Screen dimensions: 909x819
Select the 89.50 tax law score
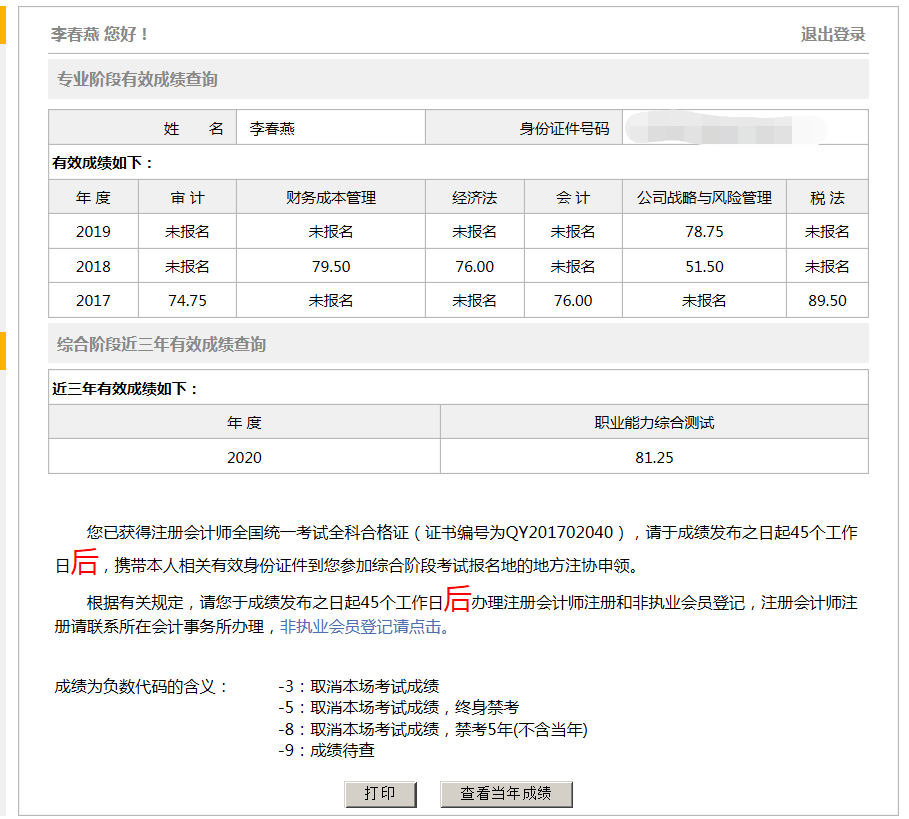pos(827,301)
